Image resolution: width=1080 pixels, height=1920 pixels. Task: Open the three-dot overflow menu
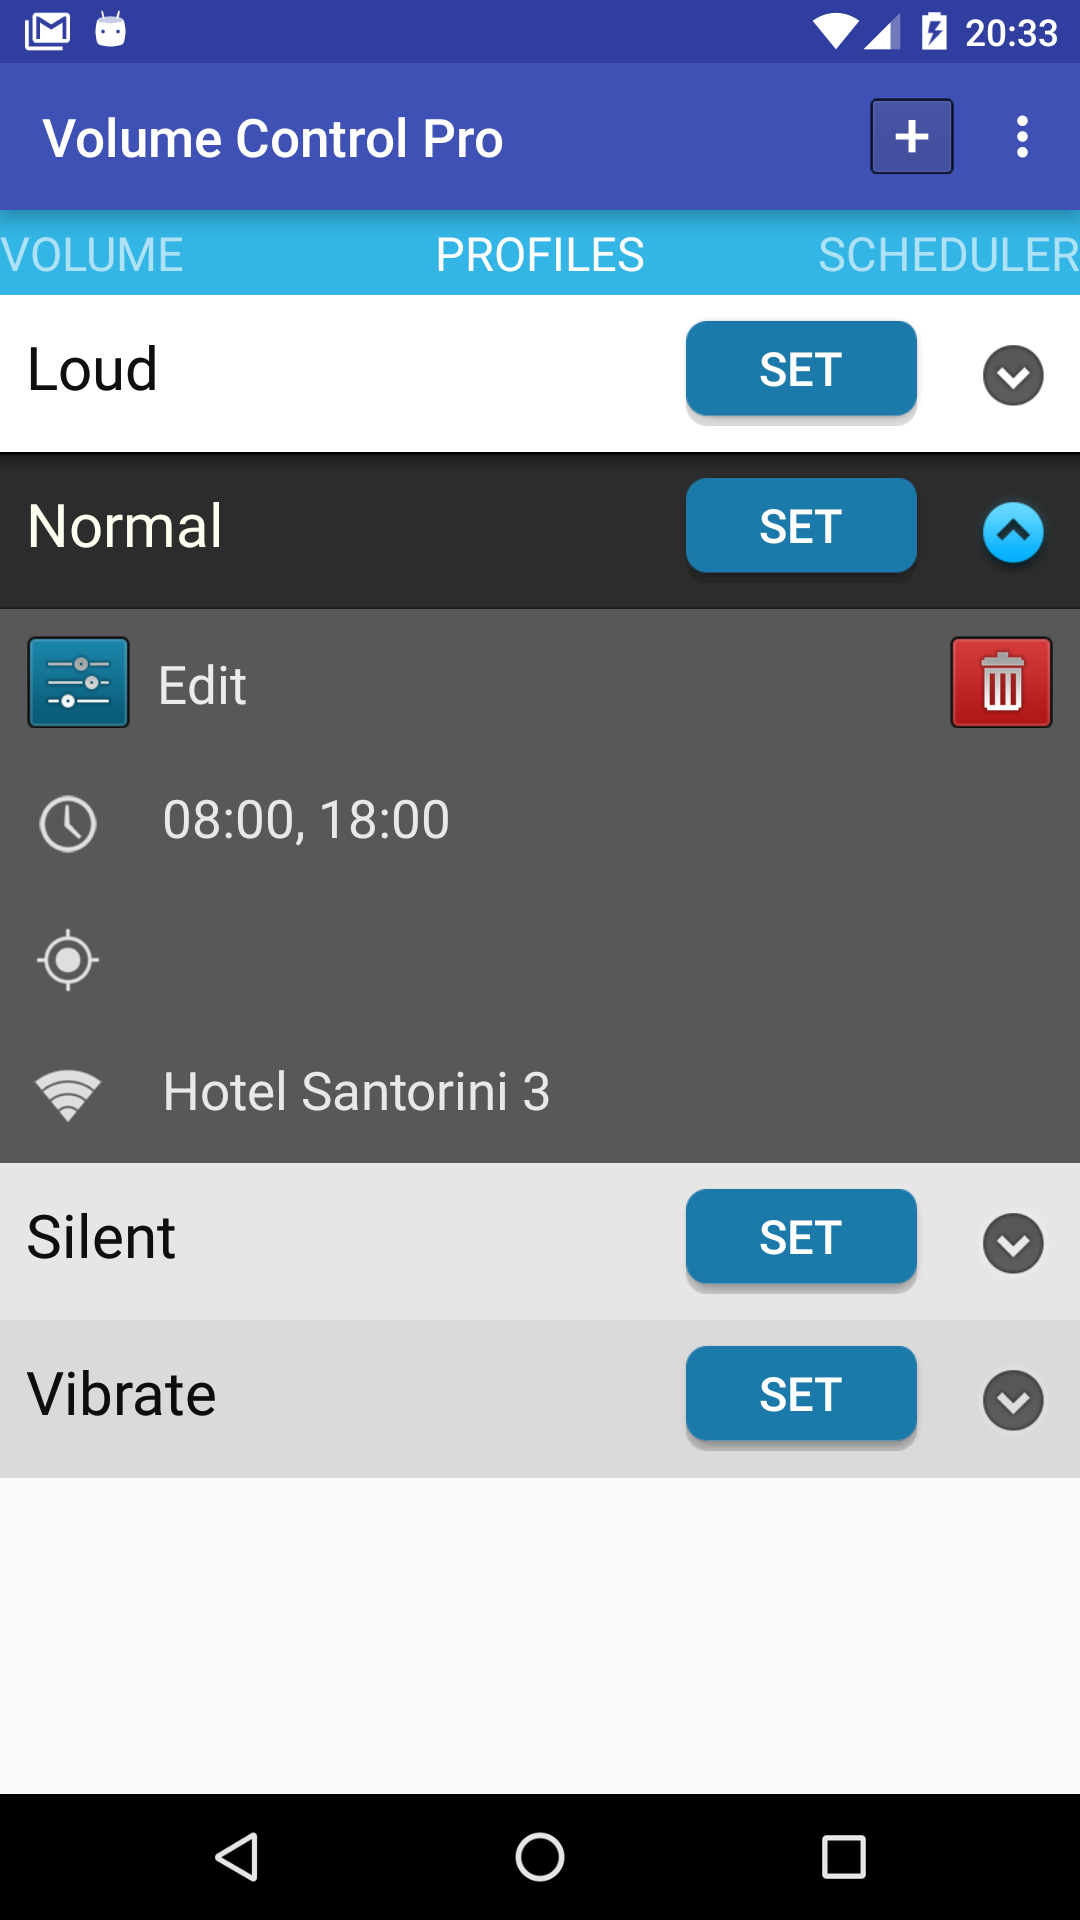click(1021, 137)
